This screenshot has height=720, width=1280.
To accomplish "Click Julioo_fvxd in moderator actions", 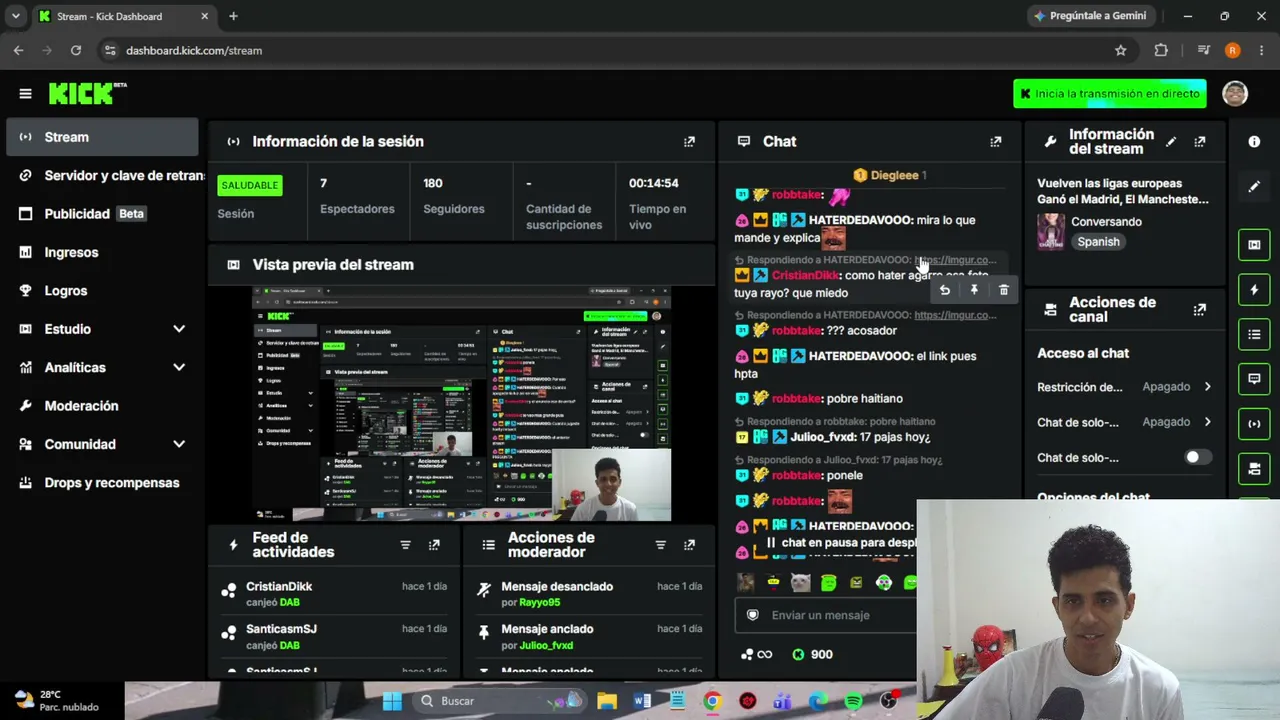I will (546, 646).
